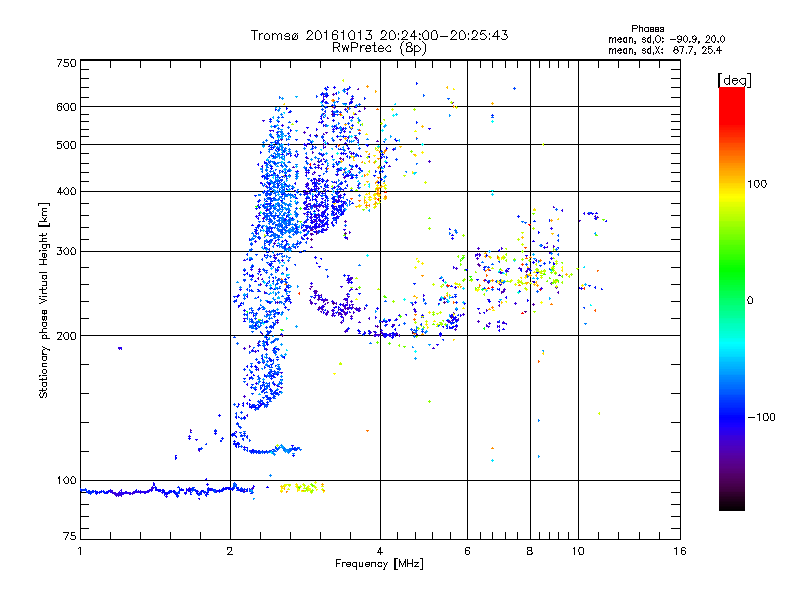This screenshot has width=800, height=600.
Task: Click the '[deg]' colorbar unit label
Action: pos(734,80)
